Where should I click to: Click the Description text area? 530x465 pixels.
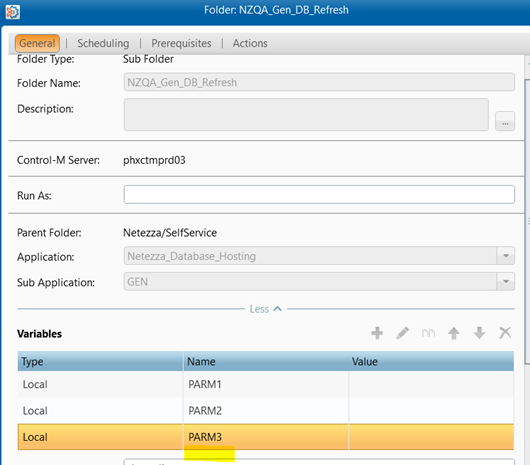306,115
